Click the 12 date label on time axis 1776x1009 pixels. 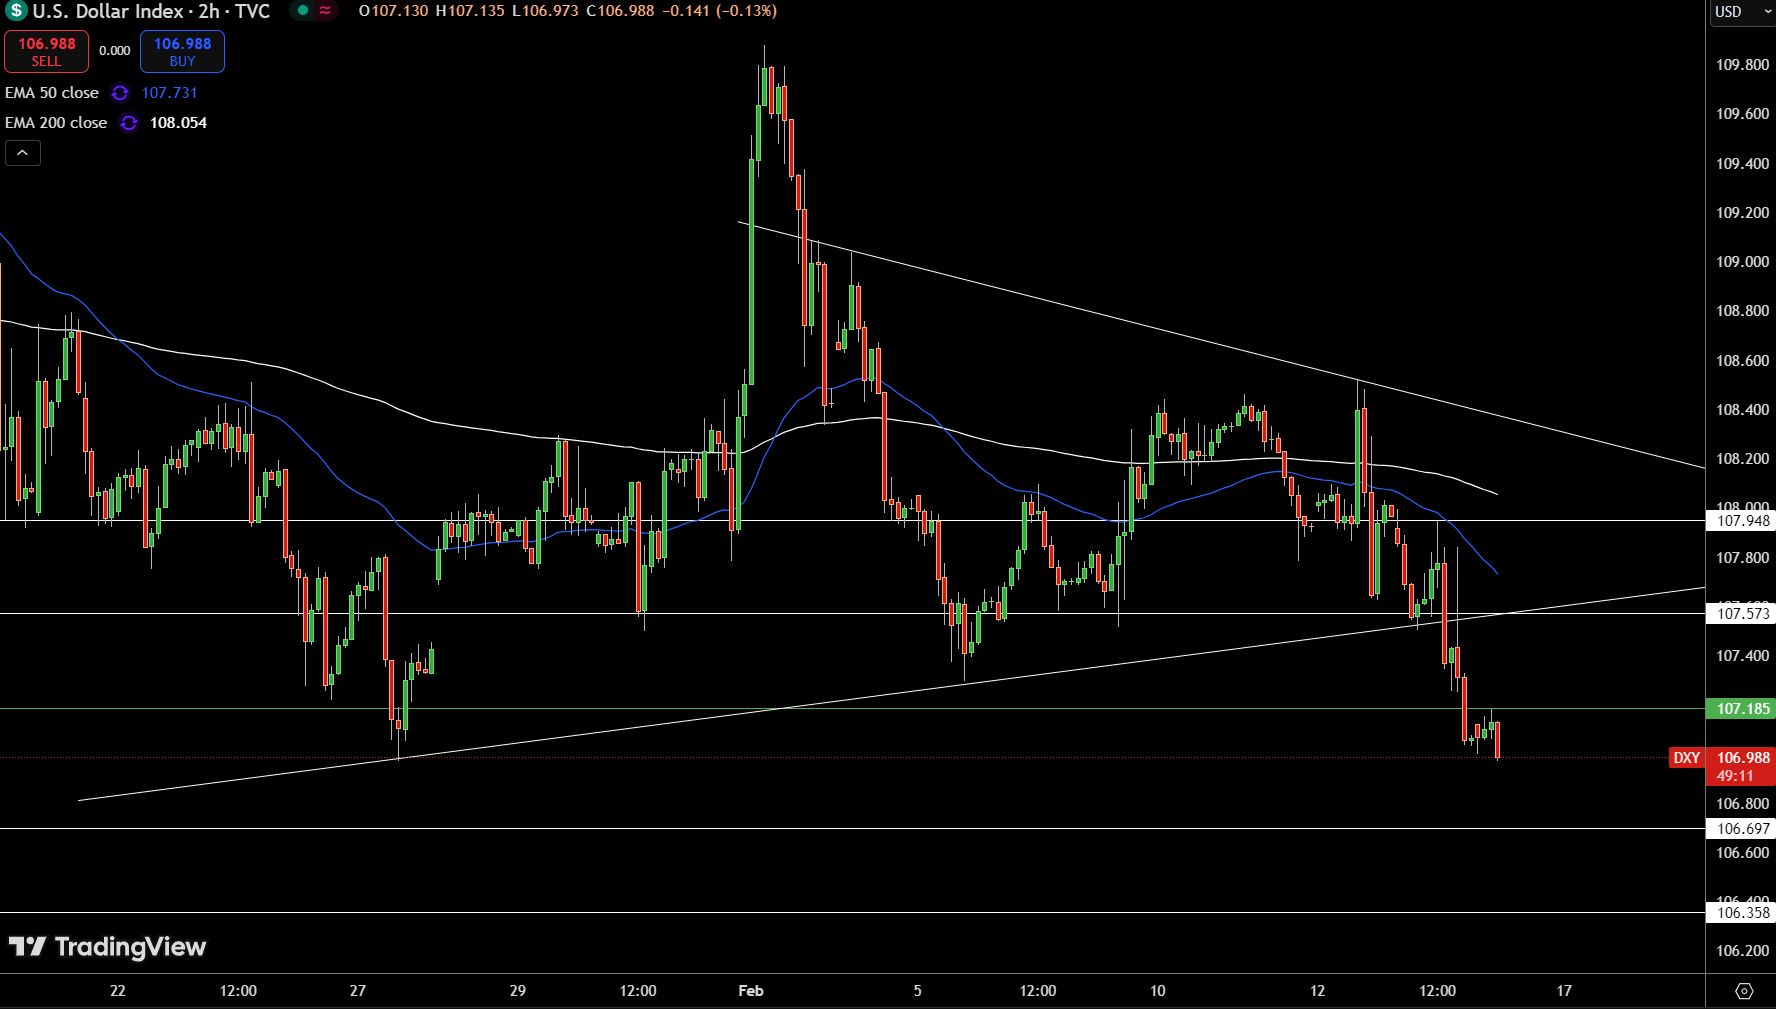[1318, 991]
